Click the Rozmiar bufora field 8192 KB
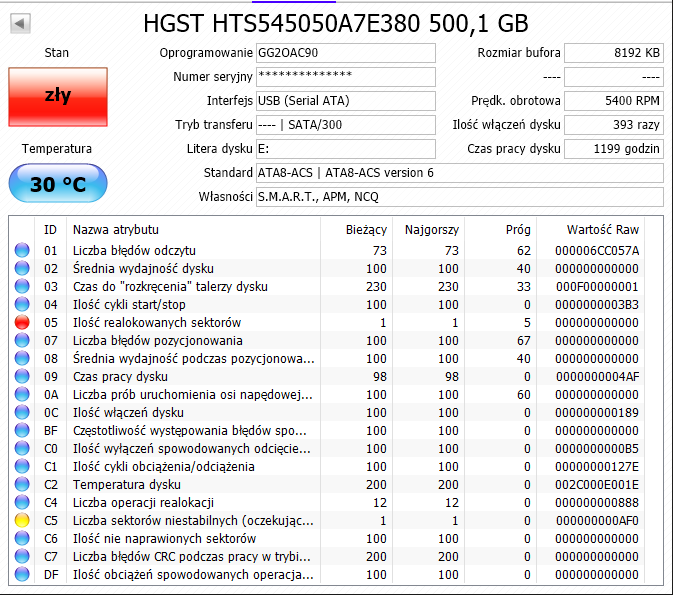This screenshot has width=673, height=595. (614, 53)
